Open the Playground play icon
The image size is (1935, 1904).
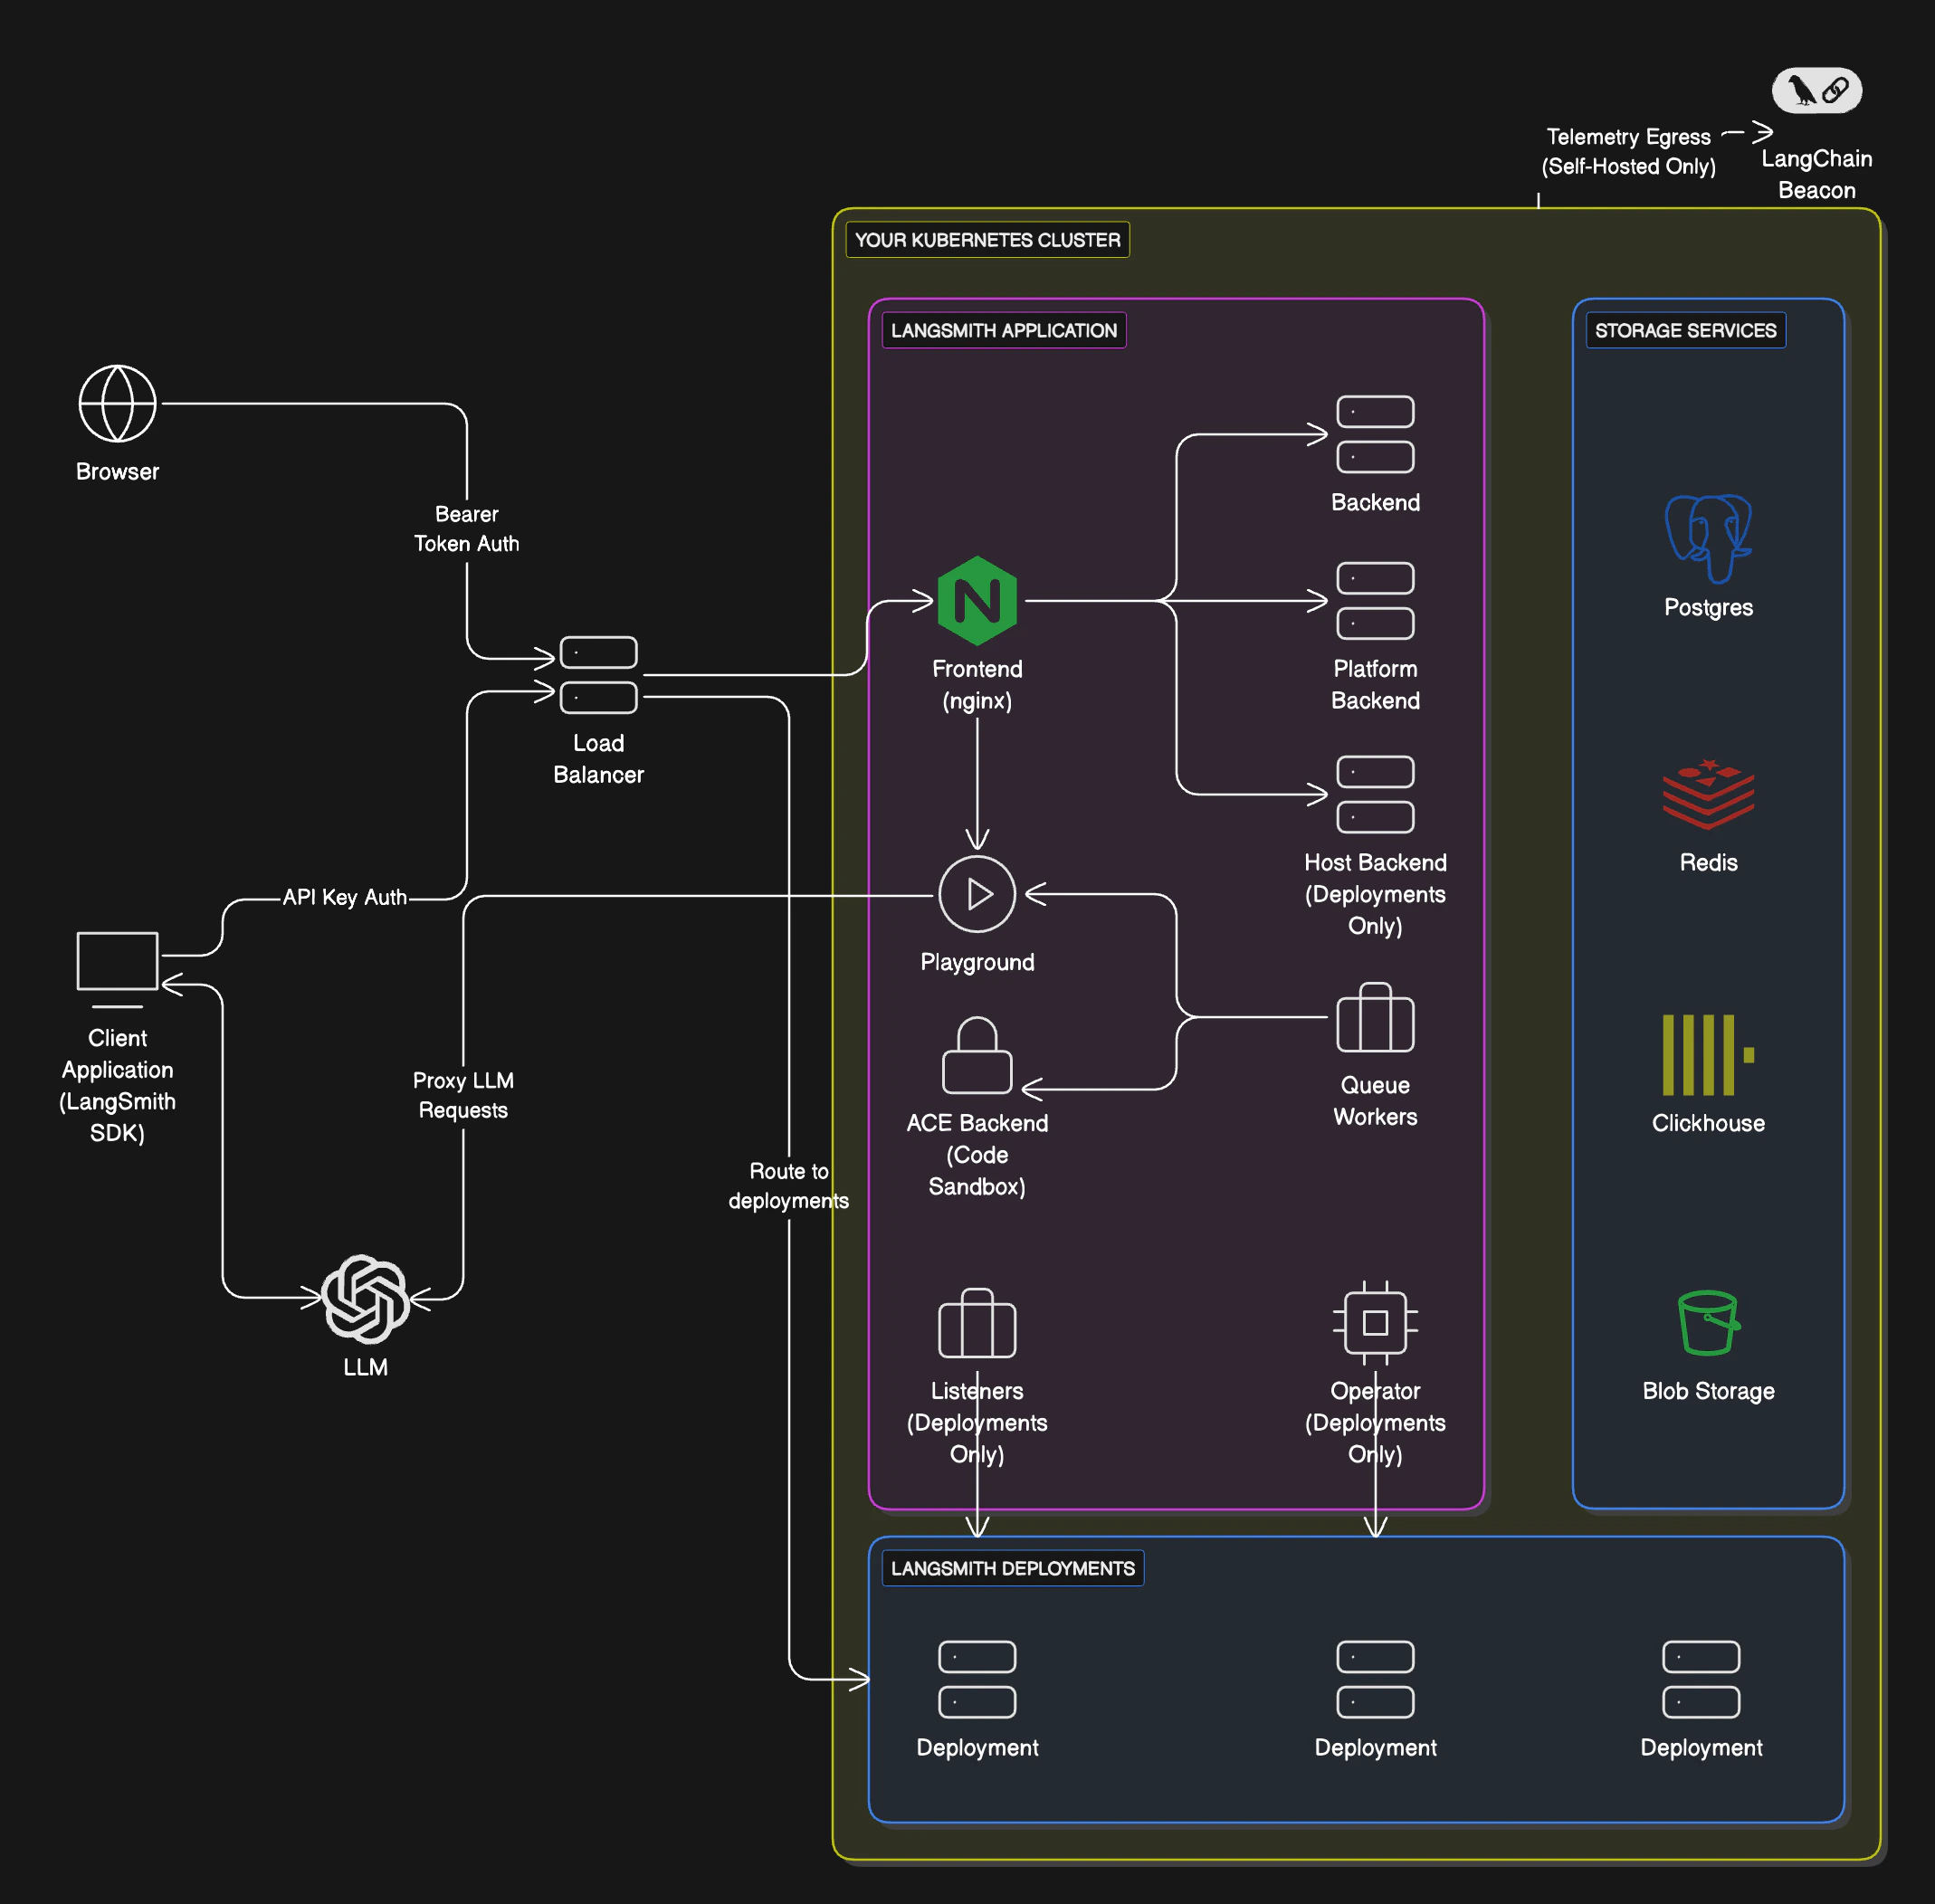(x=977, y=894)
